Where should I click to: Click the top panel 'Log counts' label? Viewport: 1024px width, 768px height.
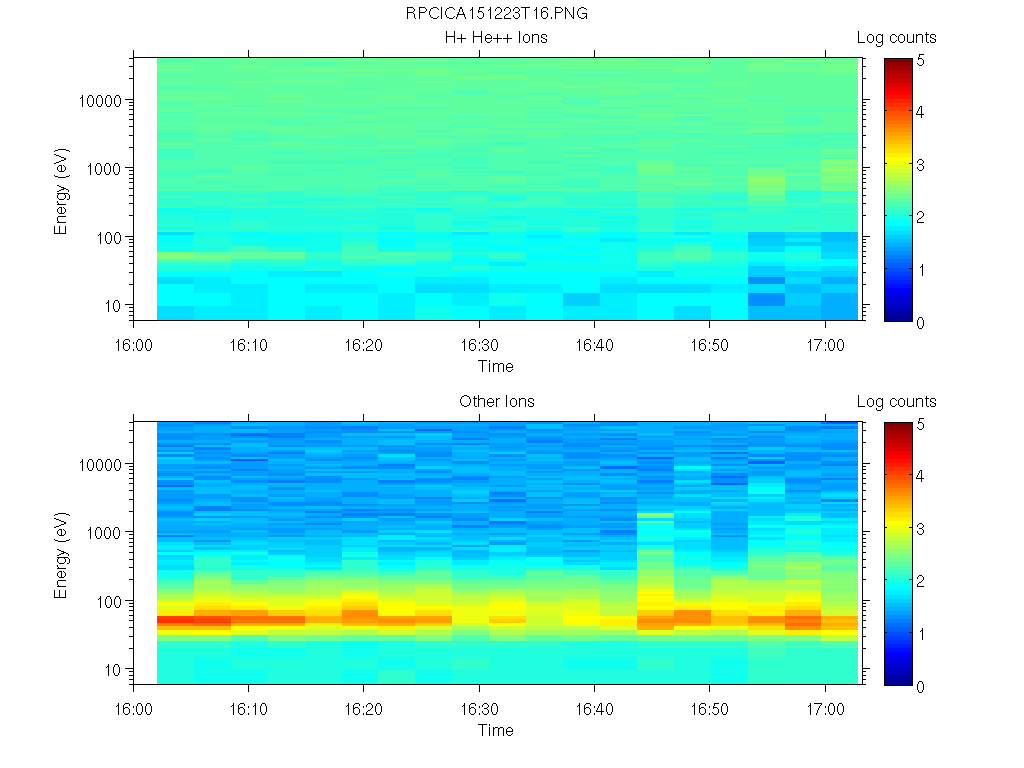897,38
